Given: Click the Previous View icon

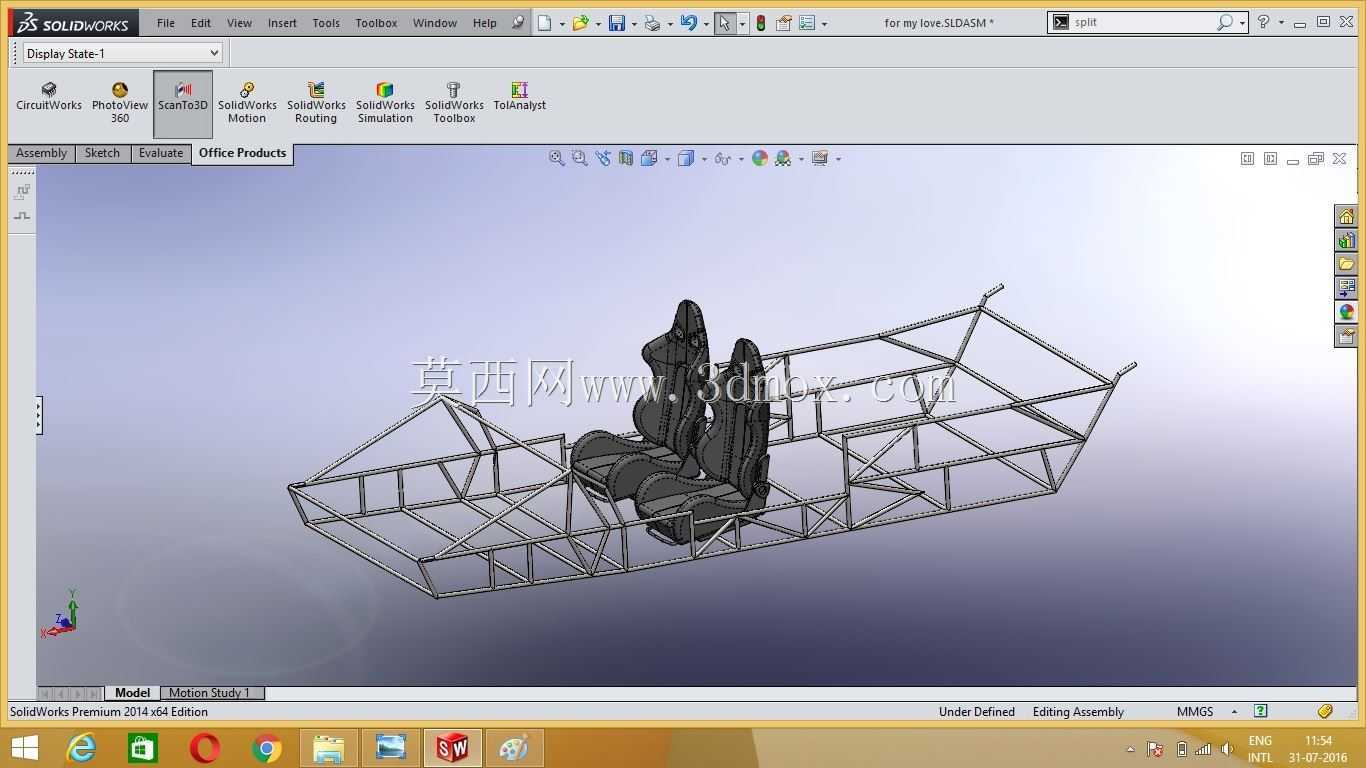Looking at the screenshot, I should pyautogui.click(x=602, y=158).
